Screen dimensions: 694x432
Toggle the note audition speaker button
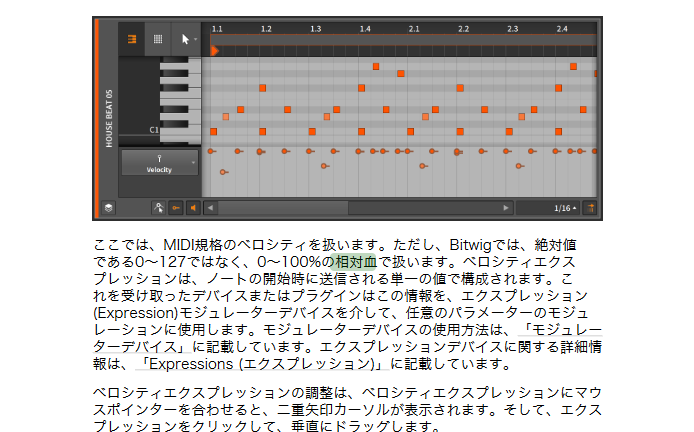[193, 208]
